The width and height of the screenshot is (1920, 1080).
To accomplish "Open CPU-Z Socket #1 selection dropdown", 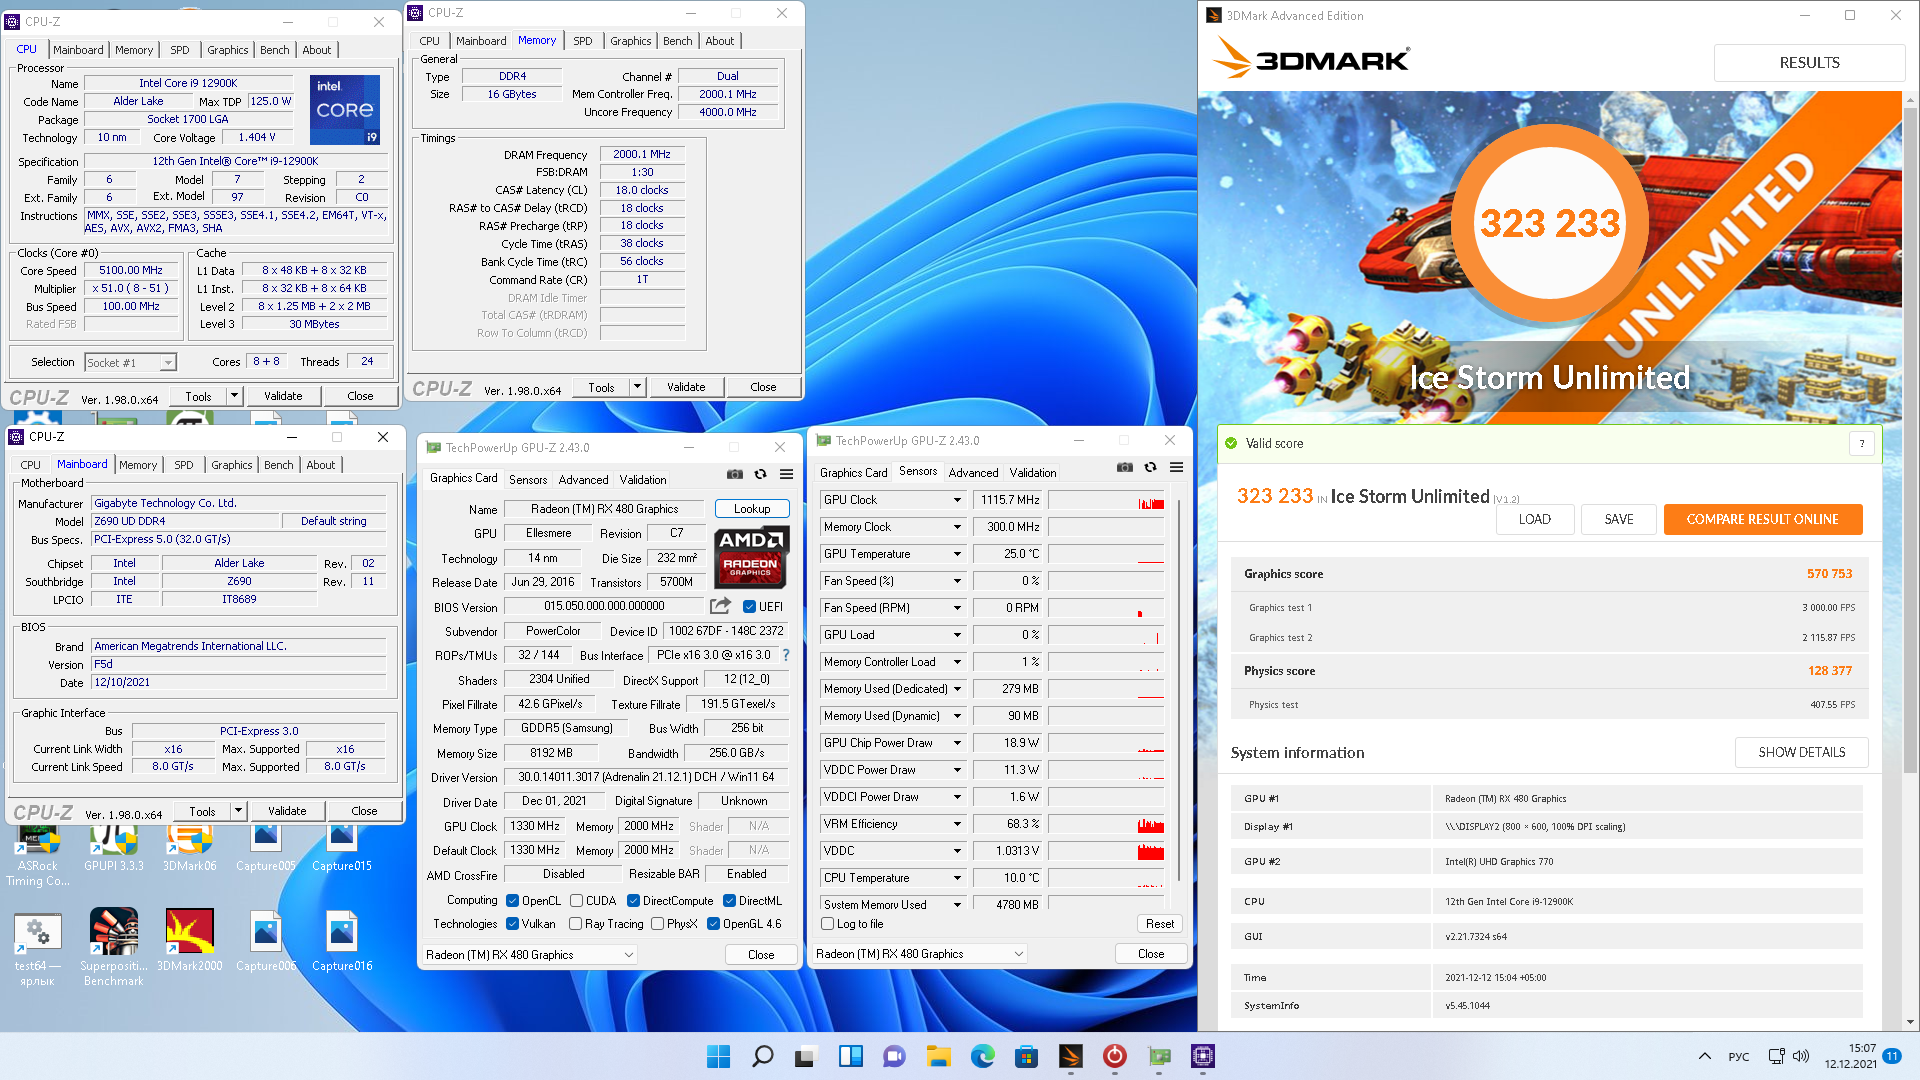I will (130, 363).
